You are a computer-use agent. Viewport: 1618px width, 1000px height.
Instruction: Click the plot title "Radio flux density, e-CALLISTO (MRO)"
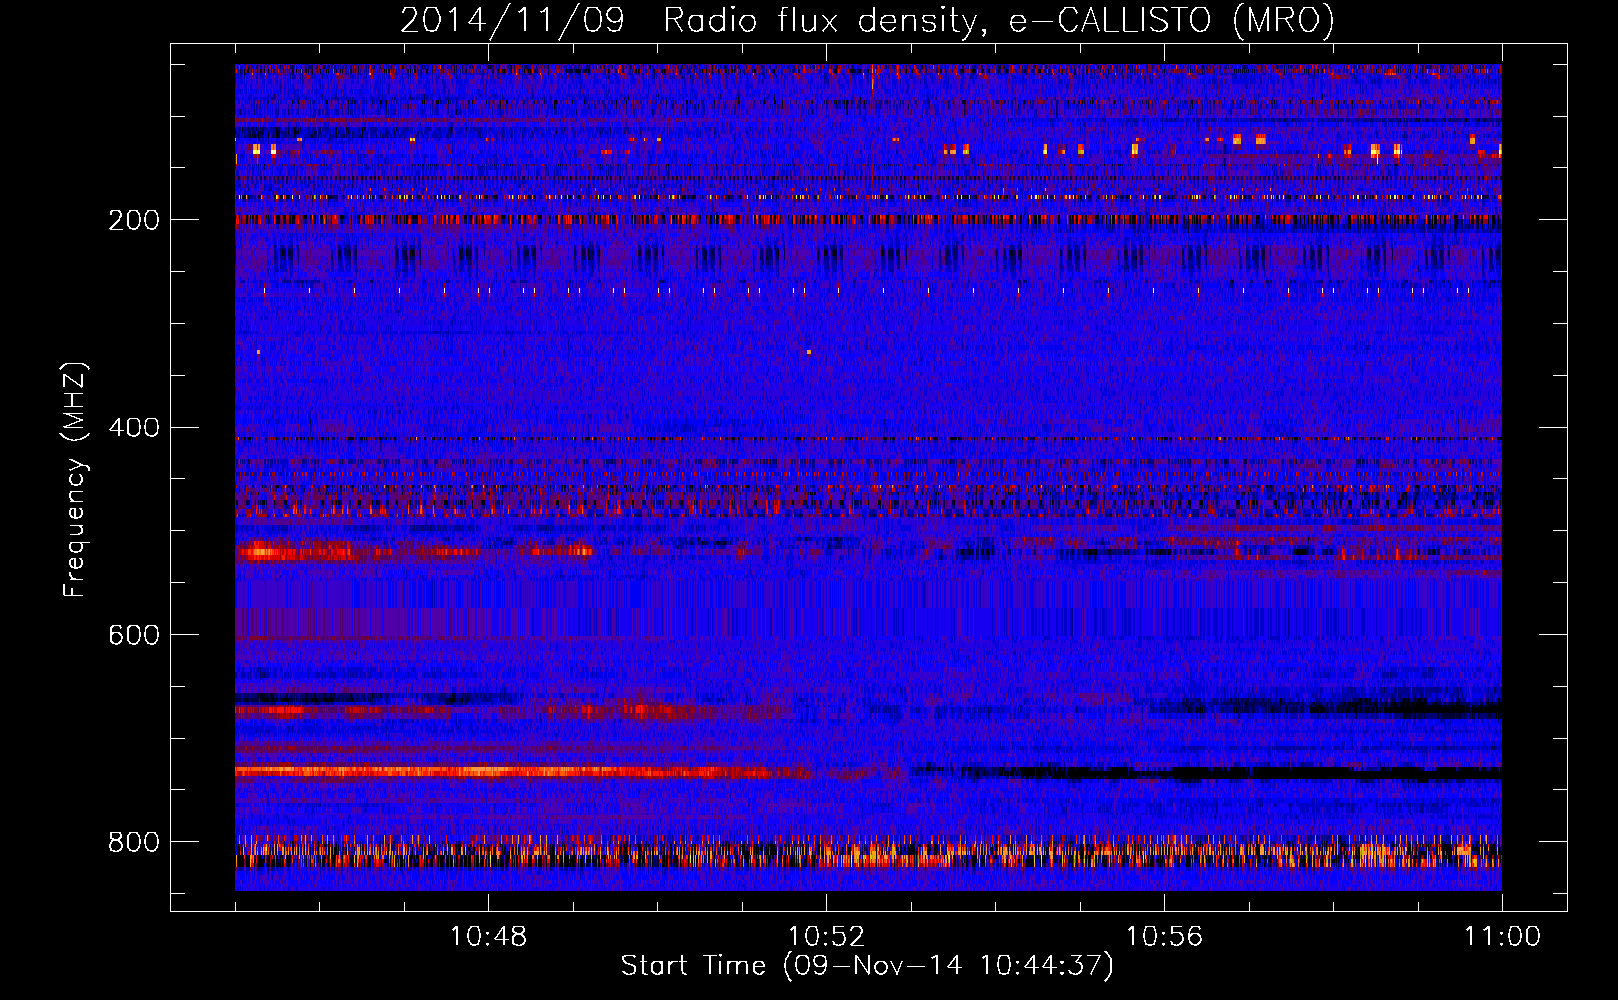coord(999,20)
